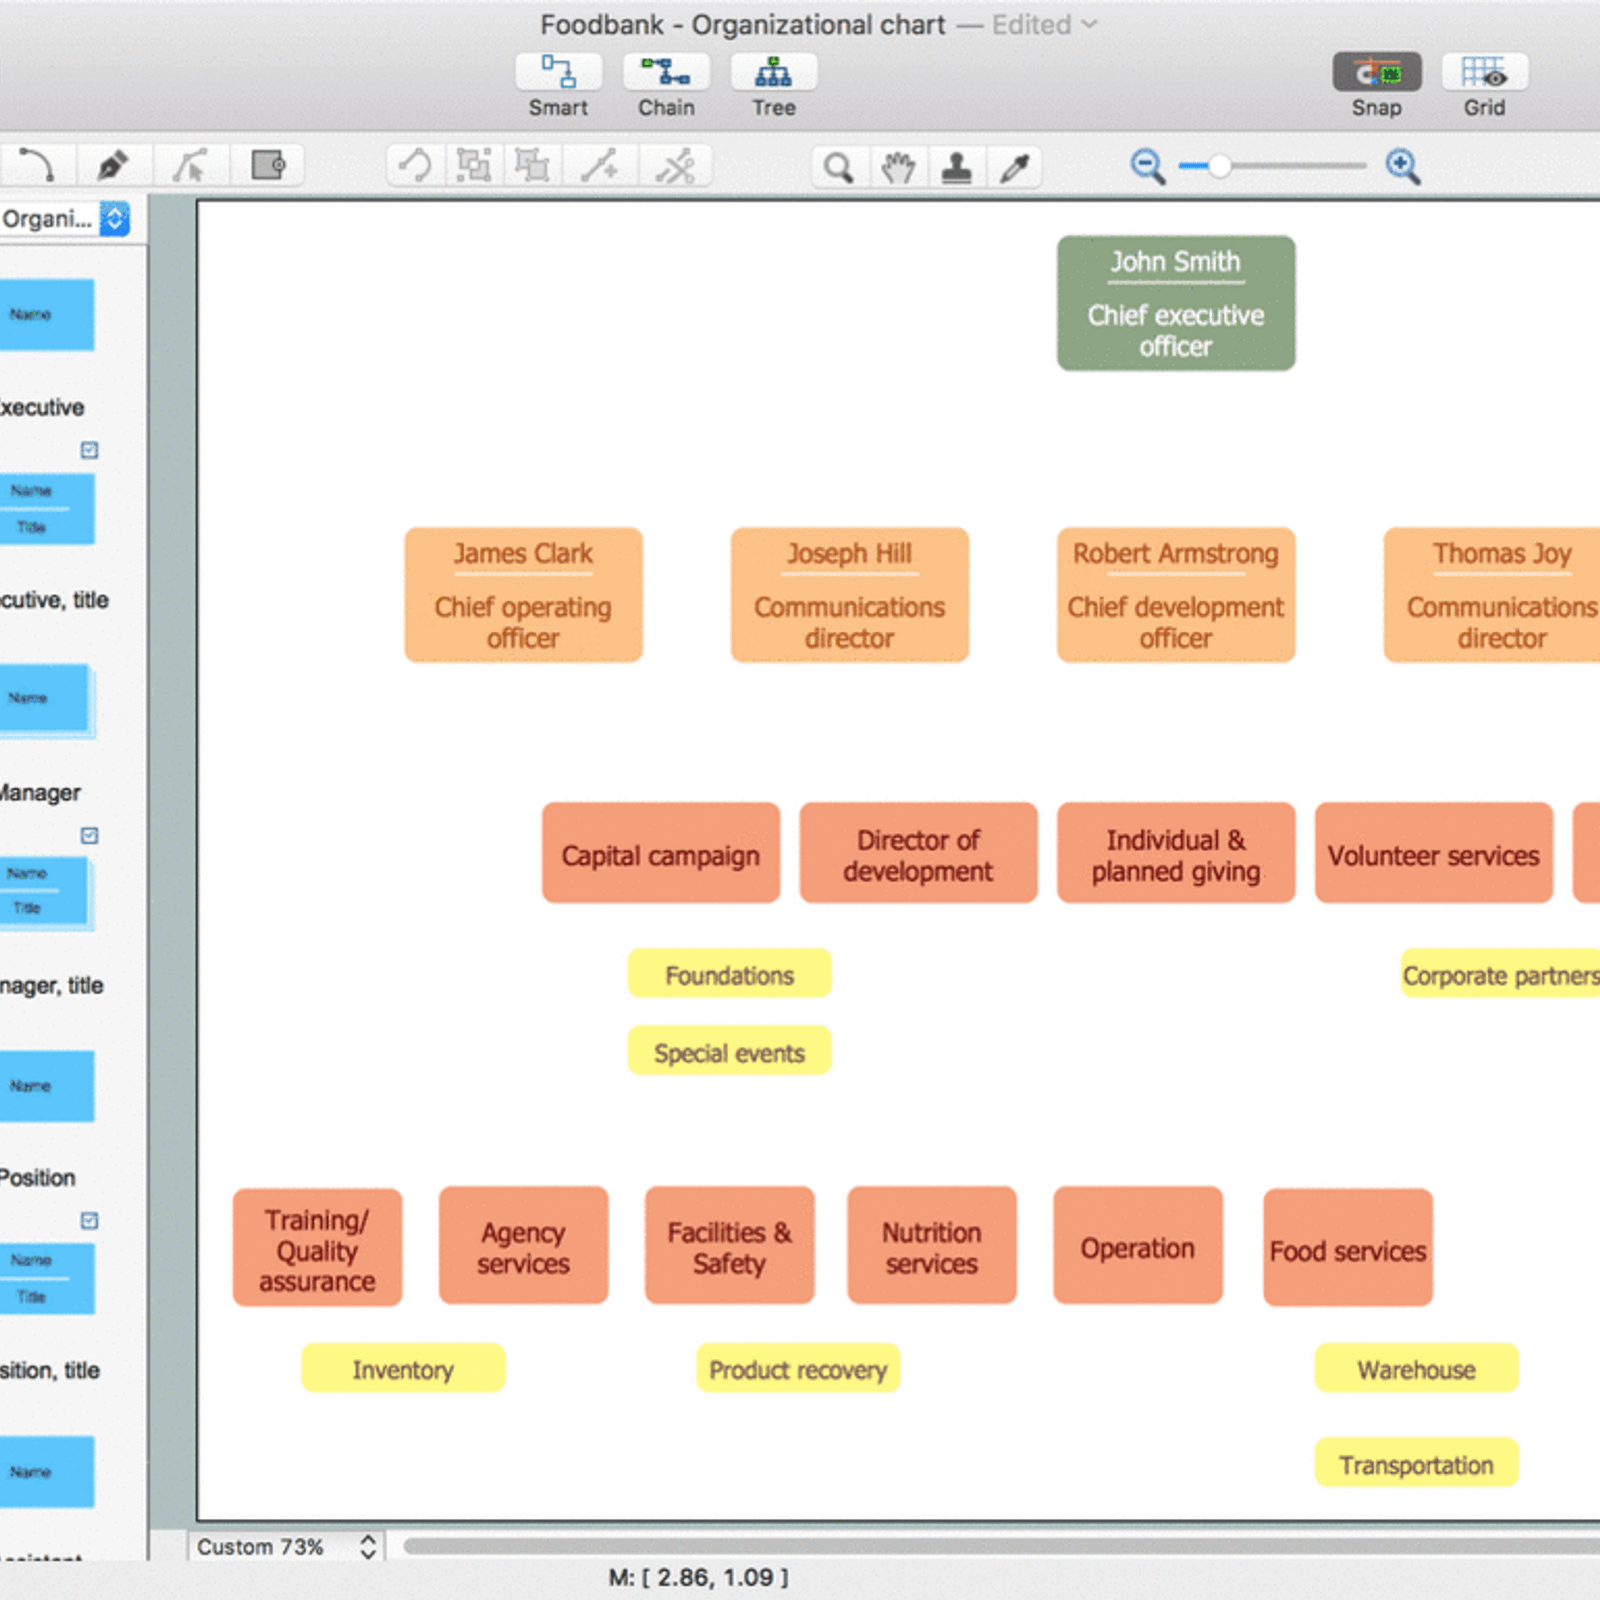Screen dimensions: 1600x1600
Task: Select the Capital campaign box
Action: pyautogui.click(x=661, y=853)
